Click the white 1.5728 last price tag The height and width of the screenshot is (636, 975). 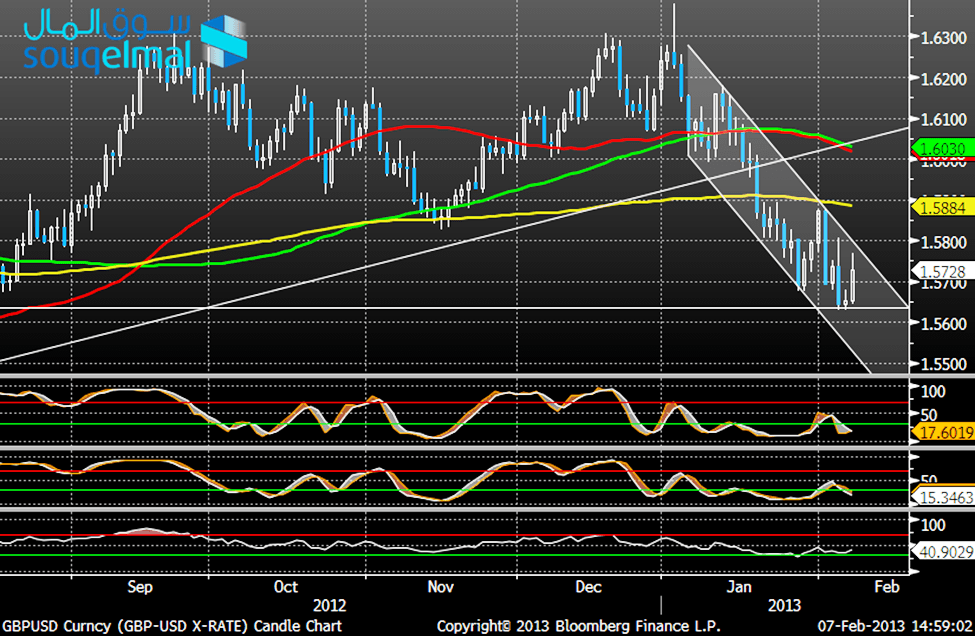[x=942, y=272]
